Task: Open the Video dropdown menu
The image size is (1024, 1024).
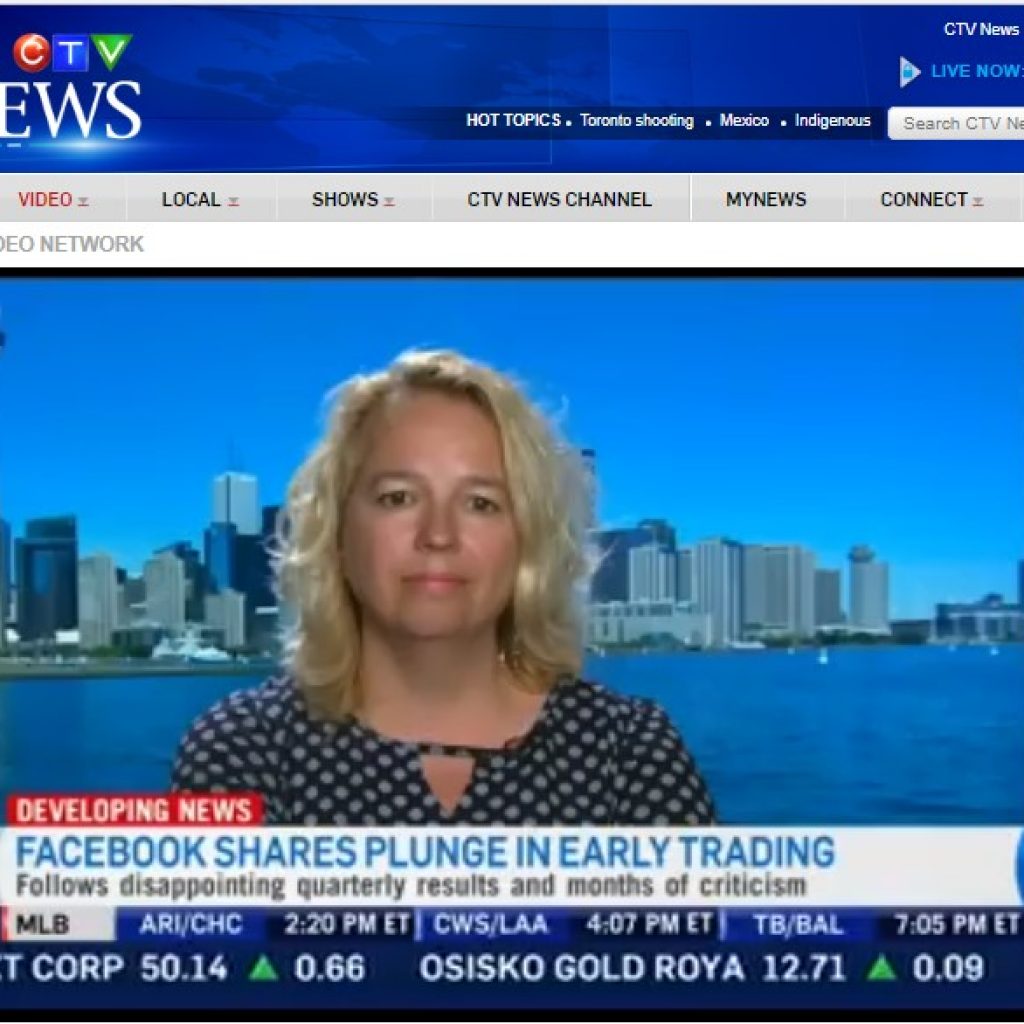Action: [x=53, y=199]
